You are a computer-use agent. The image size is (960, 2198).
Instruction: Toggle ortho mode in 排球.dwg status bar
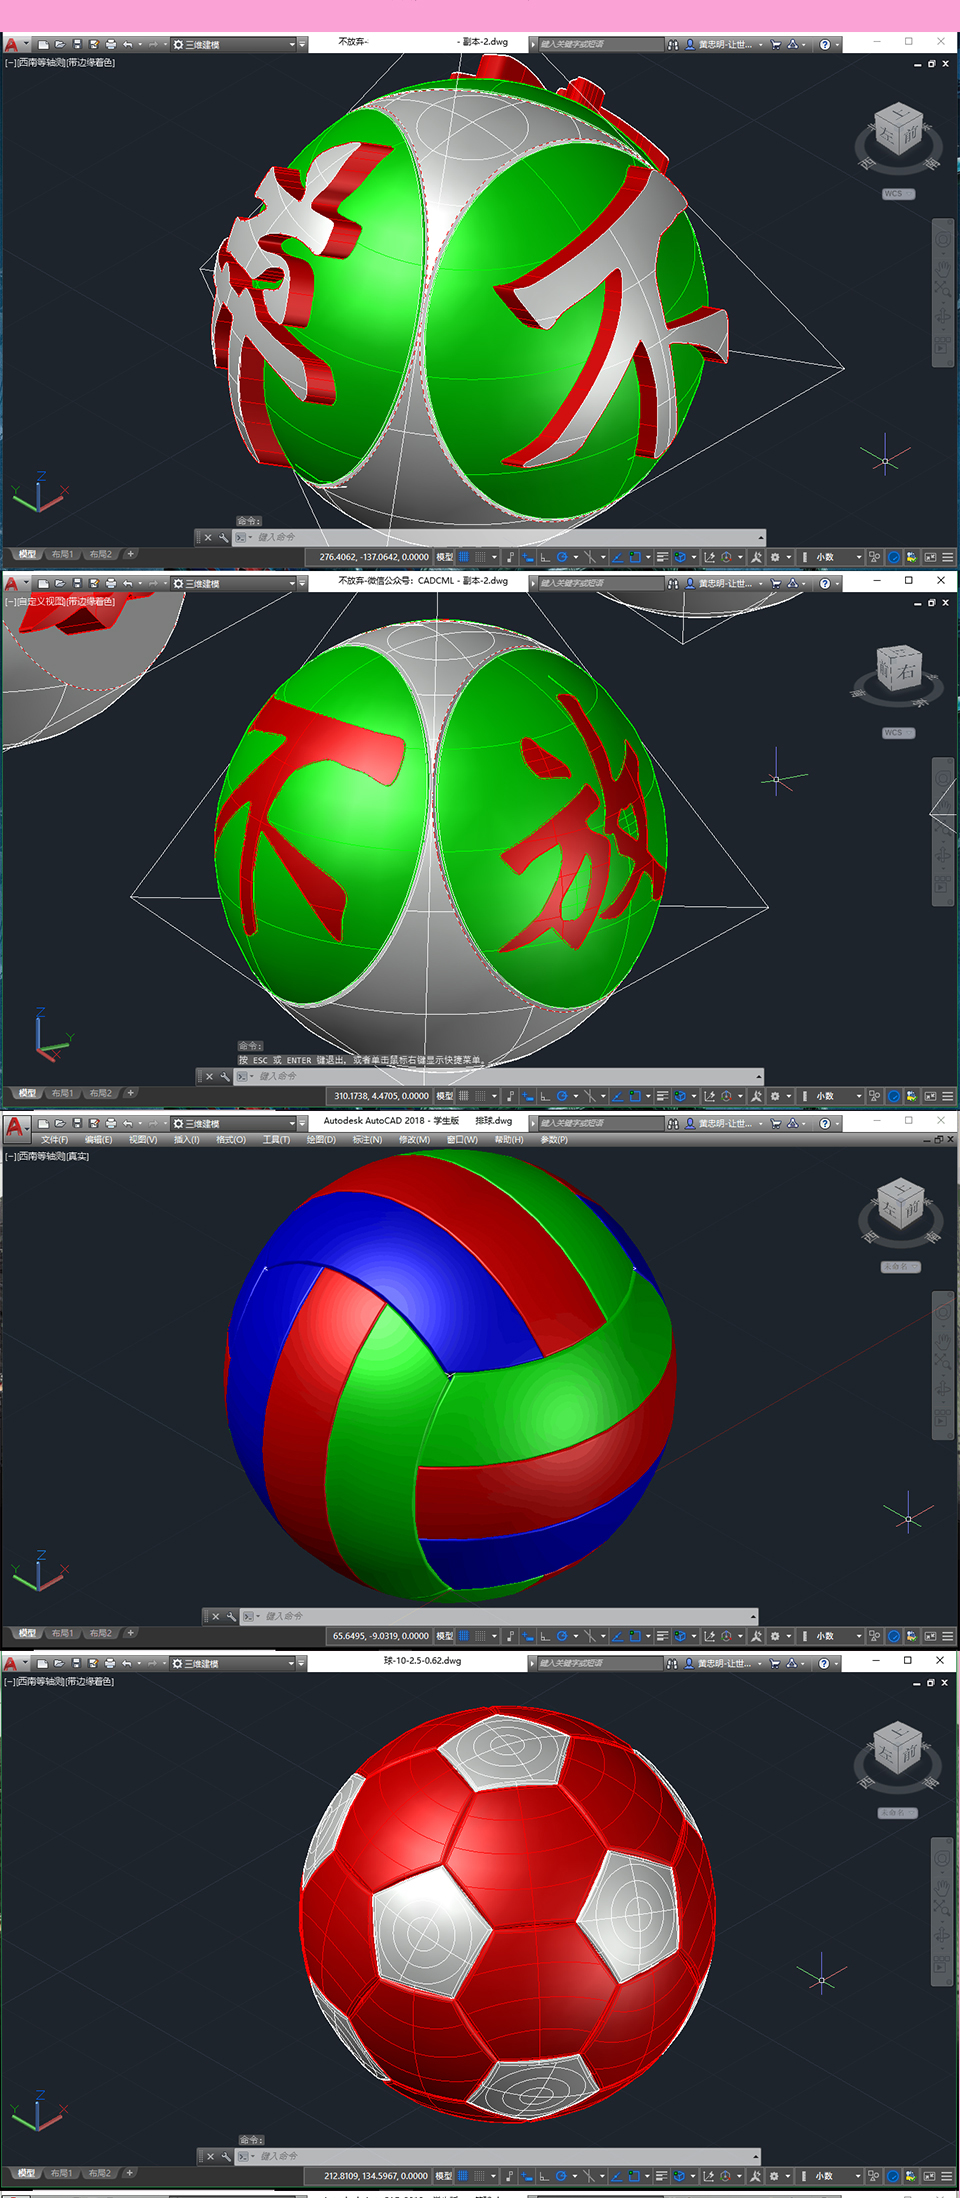[x=545, y=1636]
